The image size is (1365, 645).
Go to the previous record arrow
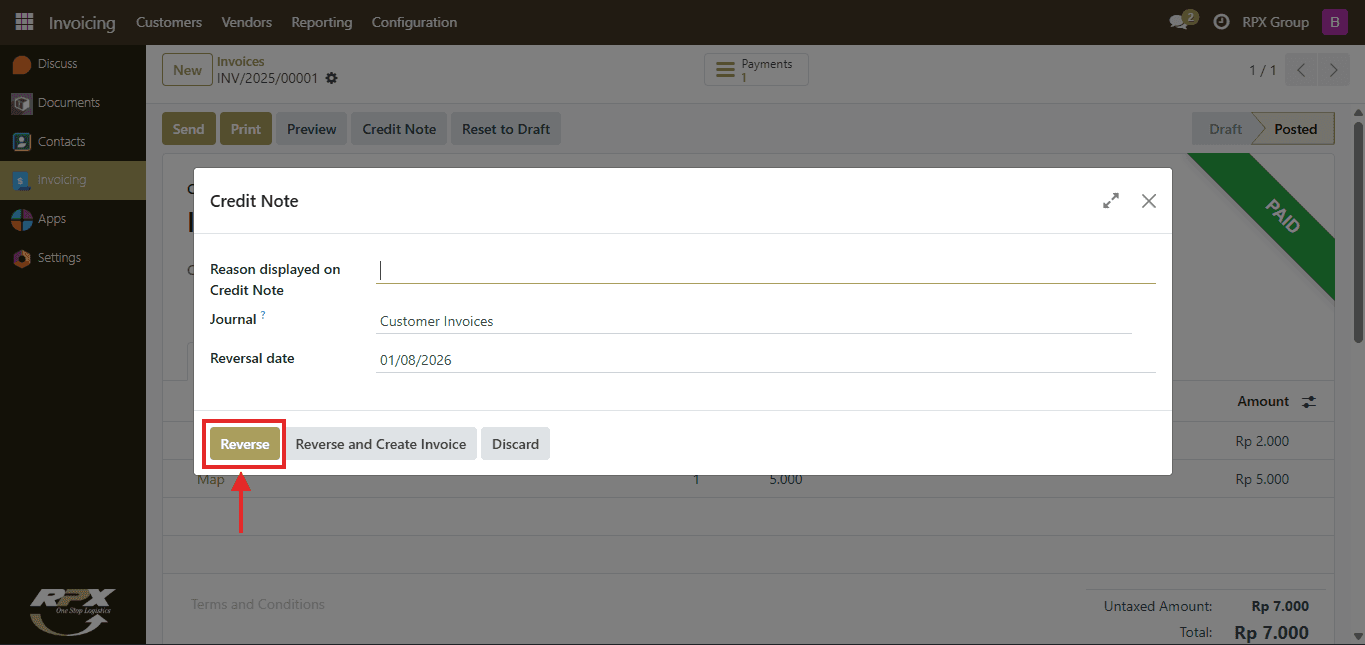click(x=1301, y=70)
